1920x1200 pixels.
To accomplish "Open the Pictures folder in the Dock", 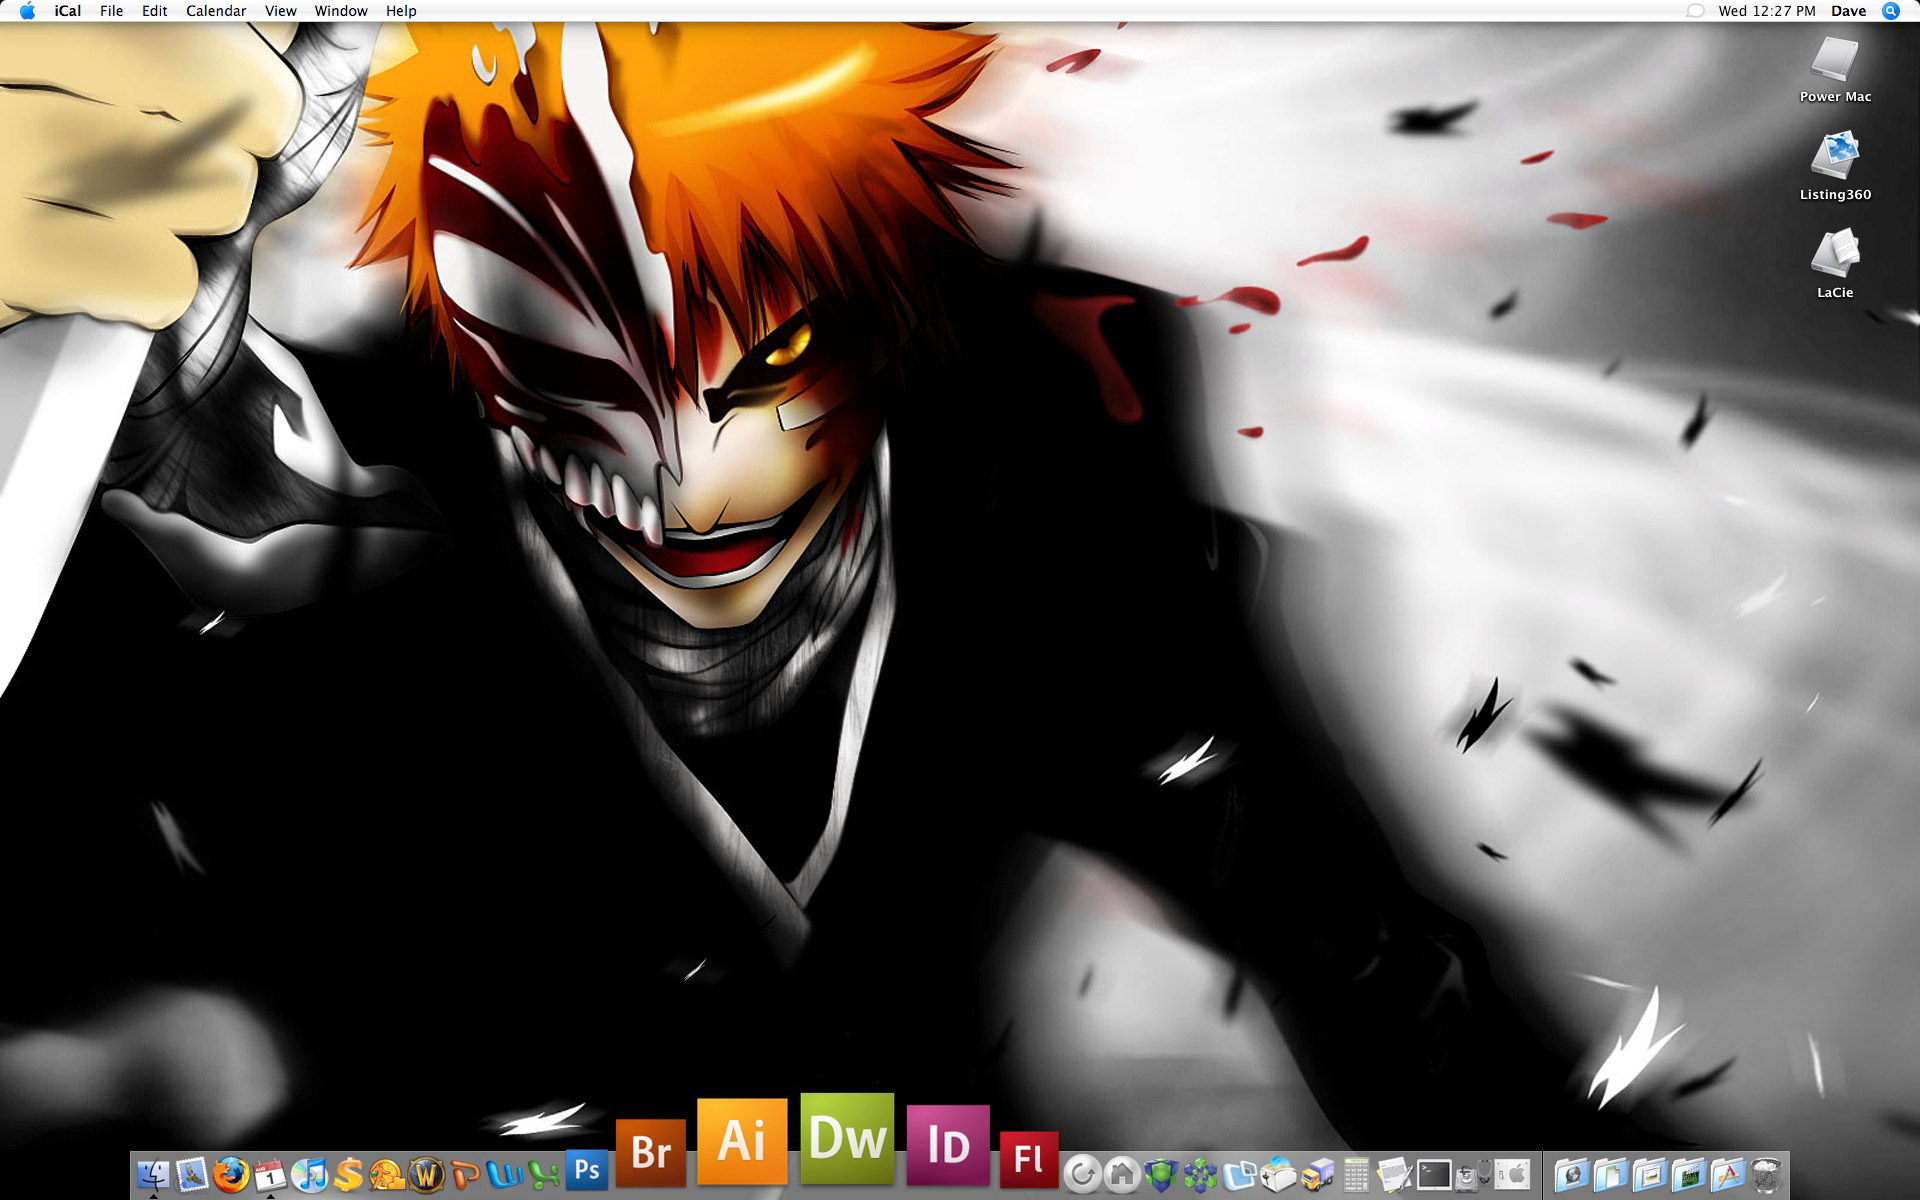I will [1649, 1175].
